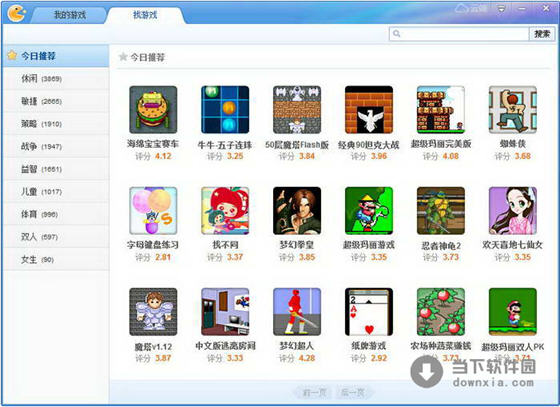Click the 蜘蛛侠 game icon
The image size is (560, 407).
(513, 110)
